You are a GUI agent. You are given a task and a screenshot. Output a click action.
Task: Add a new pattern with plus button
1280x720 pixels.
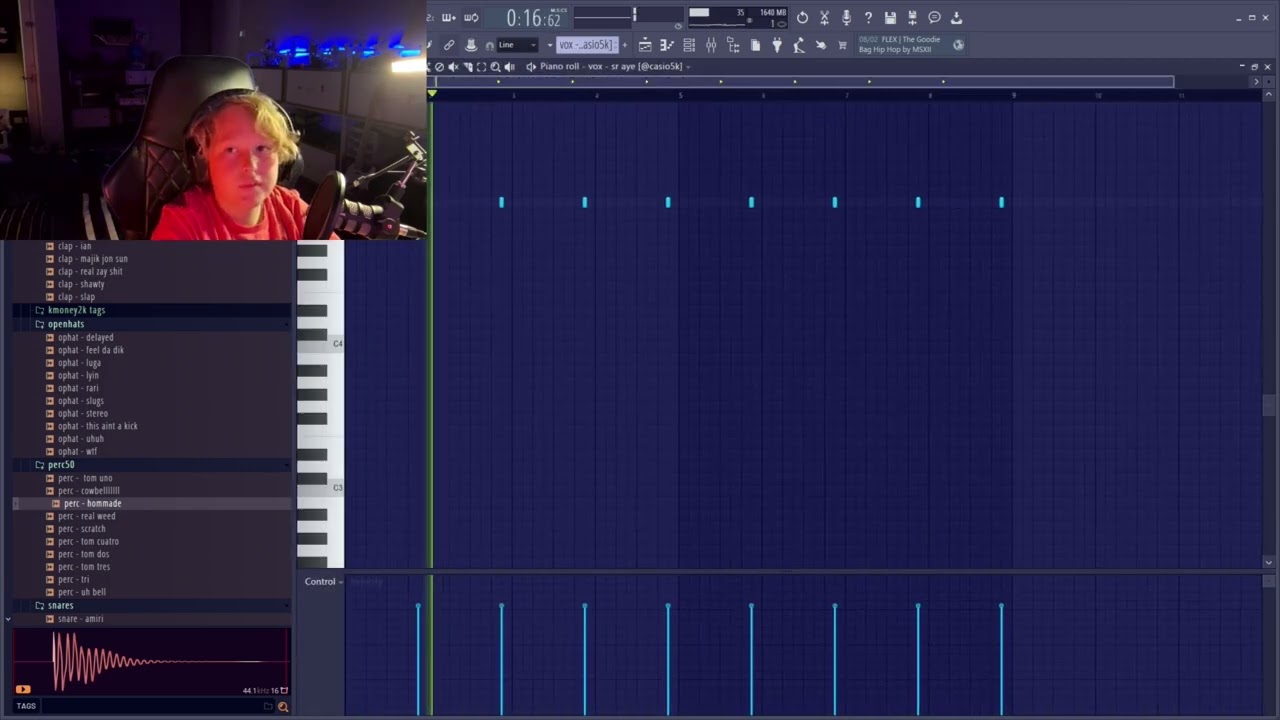(625, 45)
